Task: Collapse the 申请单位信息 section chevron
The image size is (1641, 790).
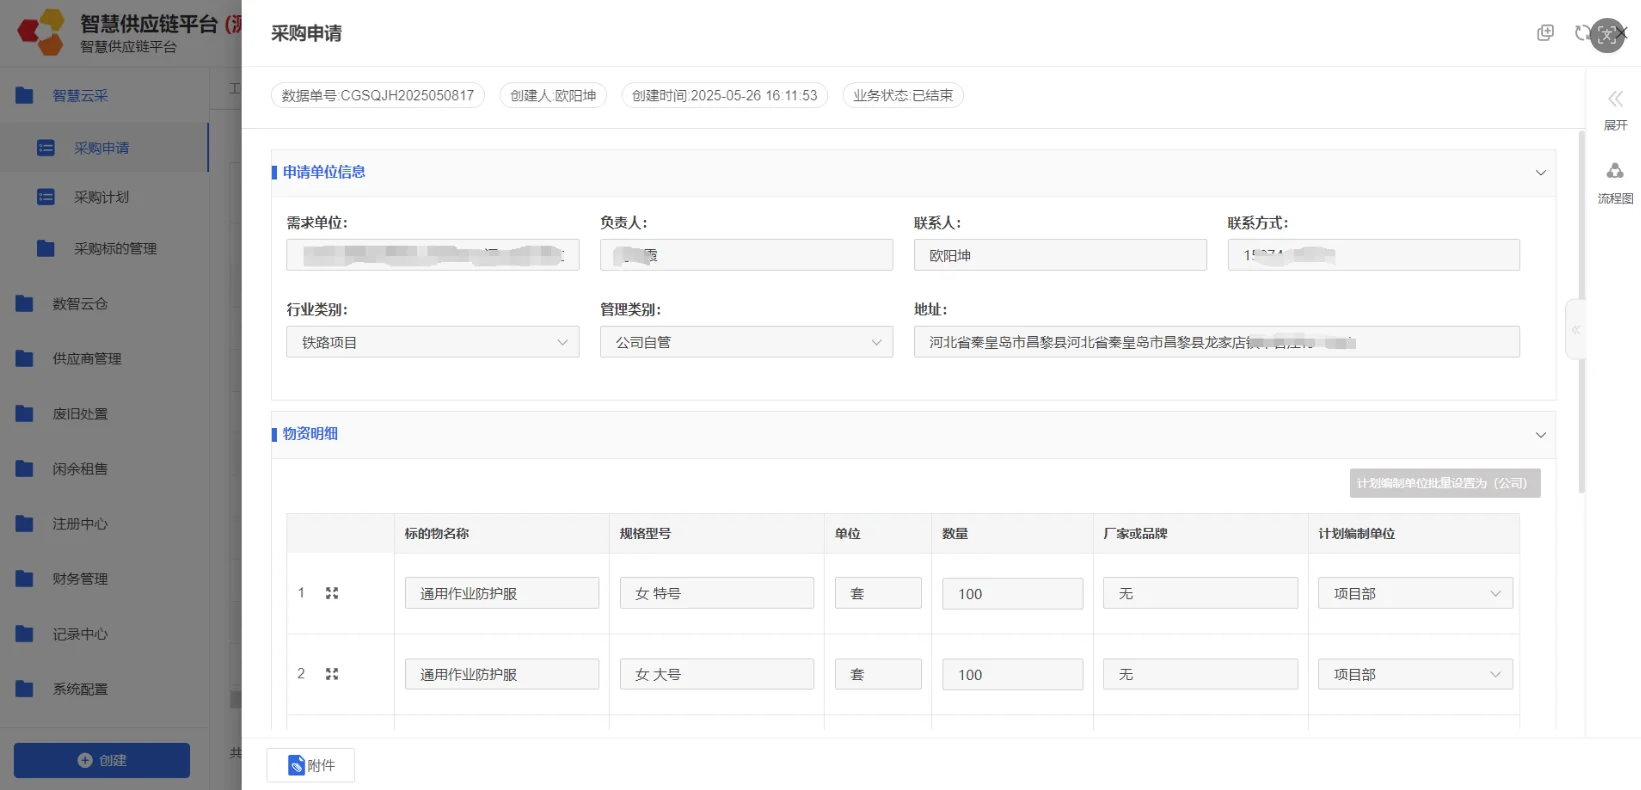Action: pos(1540,173)
